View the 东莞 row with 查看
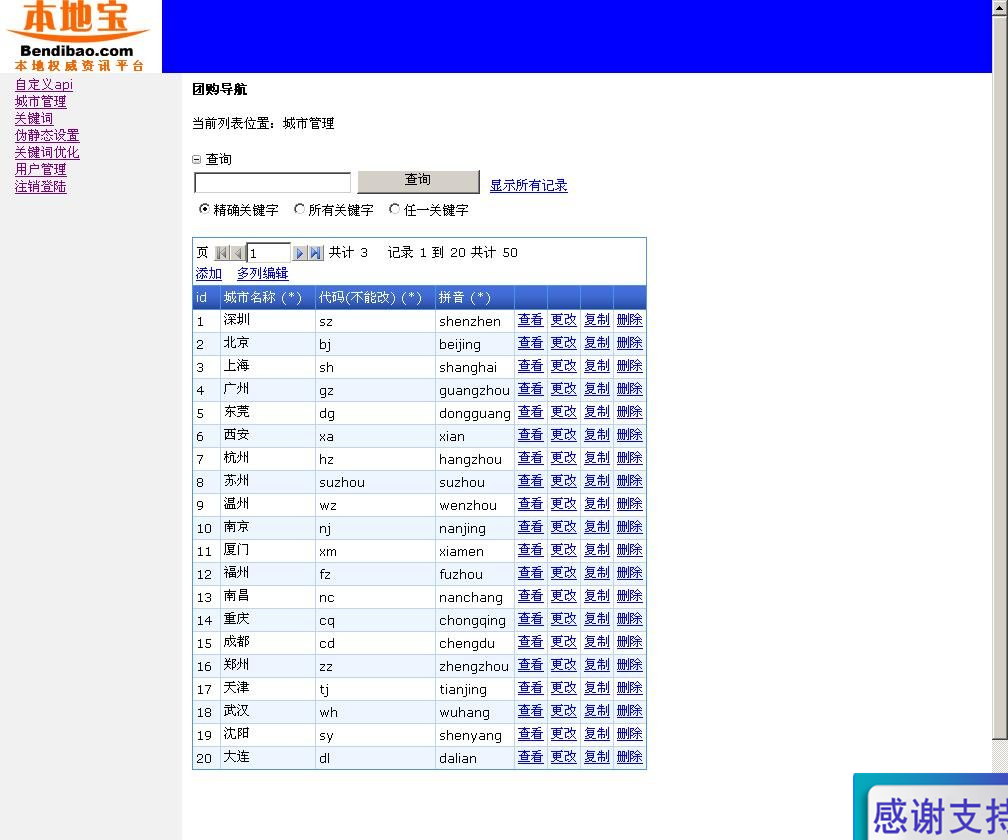The image size is (1008, 840). (530, 412)
